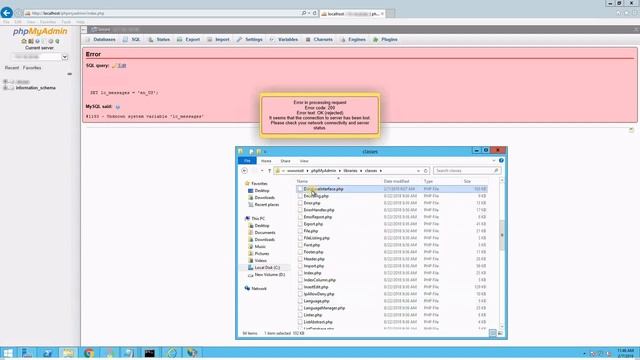Screen dimensions: 640x360
Task: Open Share ribbon tab in Explorer
Action: click(x=285, y=161)
